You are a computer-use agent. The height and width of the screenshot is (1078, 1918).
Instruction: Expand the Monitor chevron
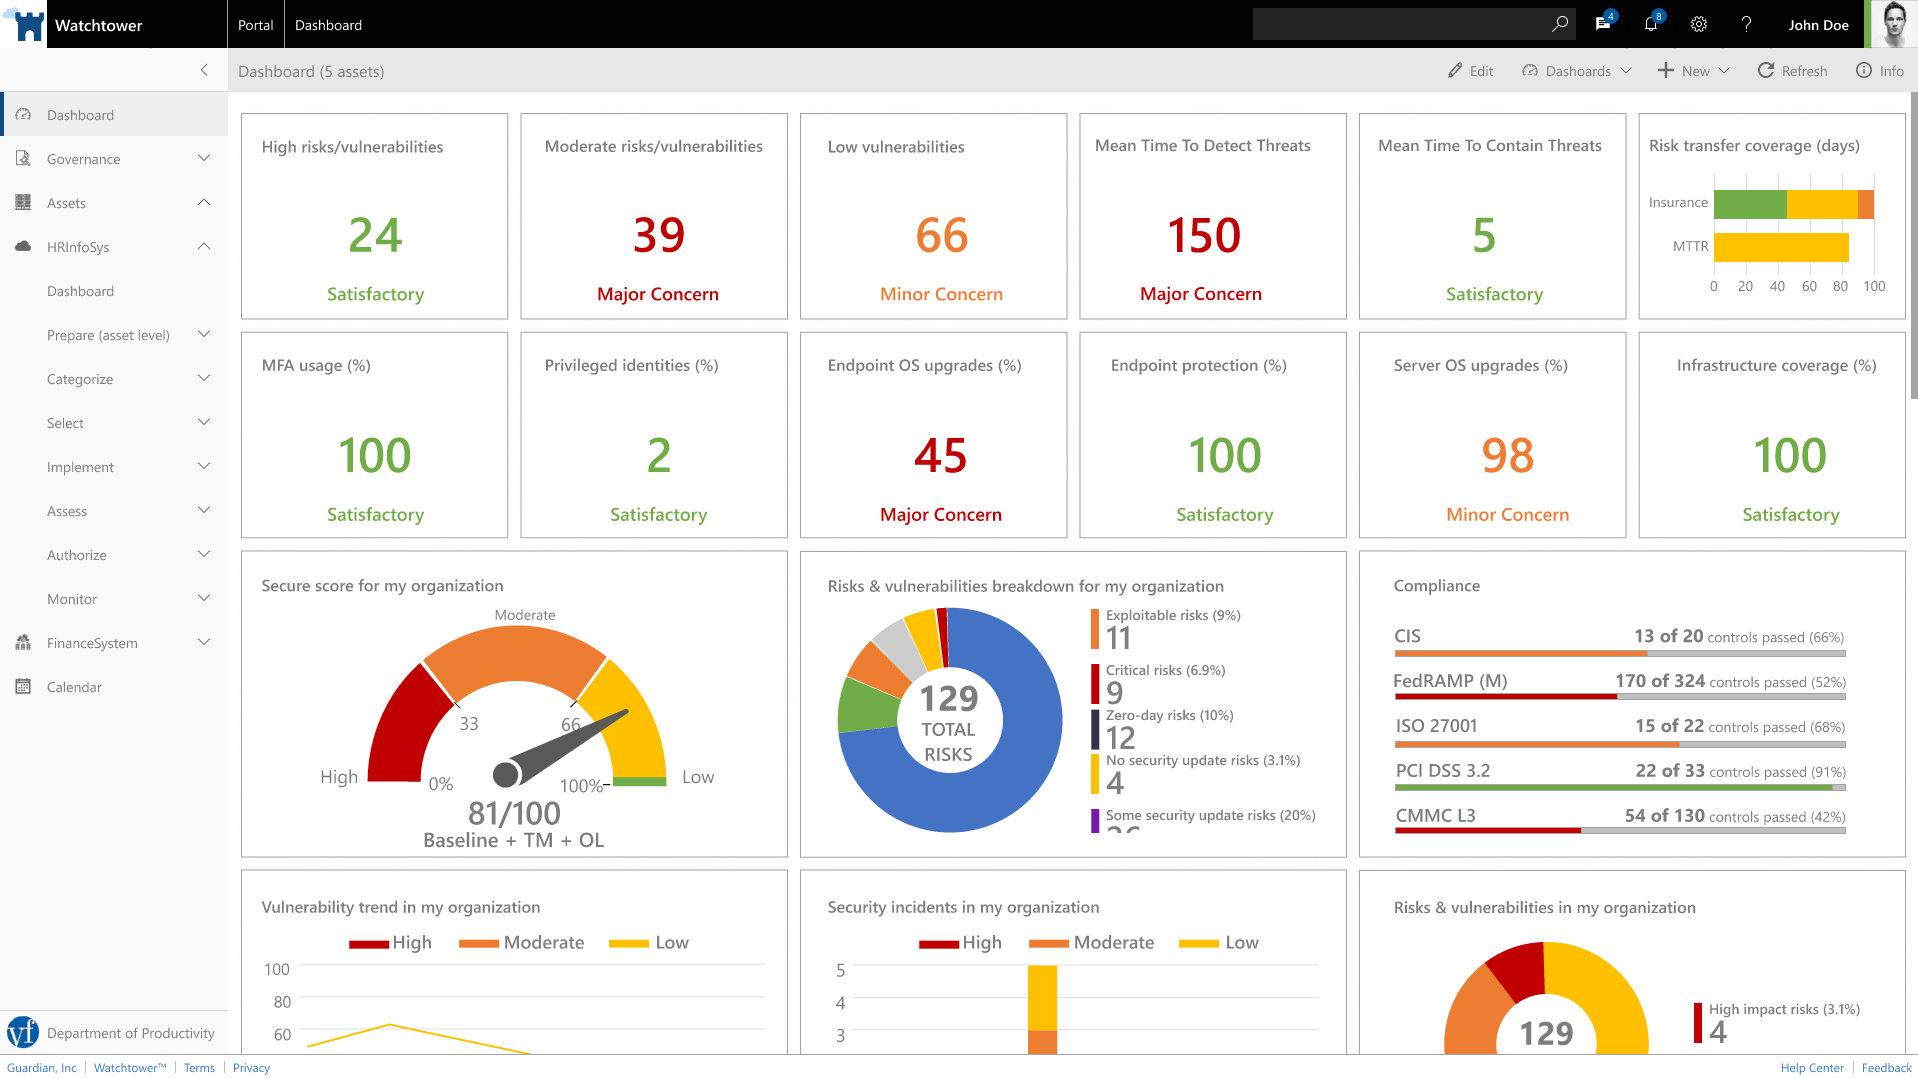204,598
